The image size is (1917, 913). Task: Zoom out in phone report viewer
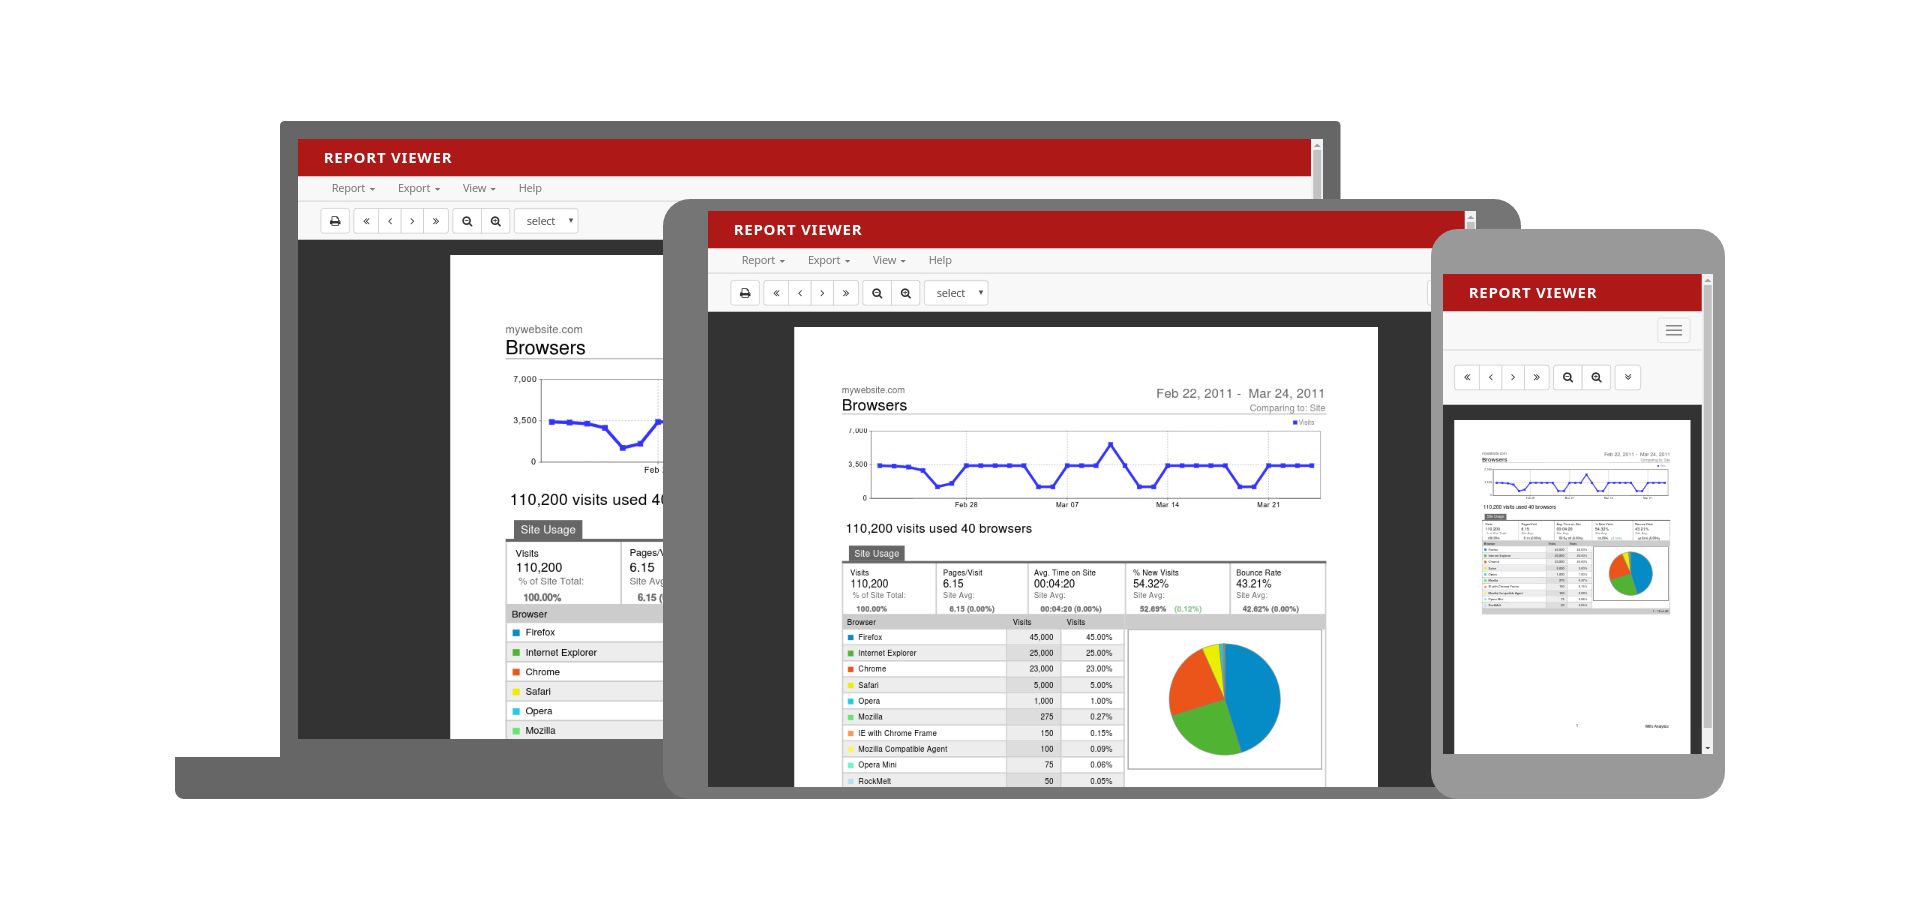1568,377
